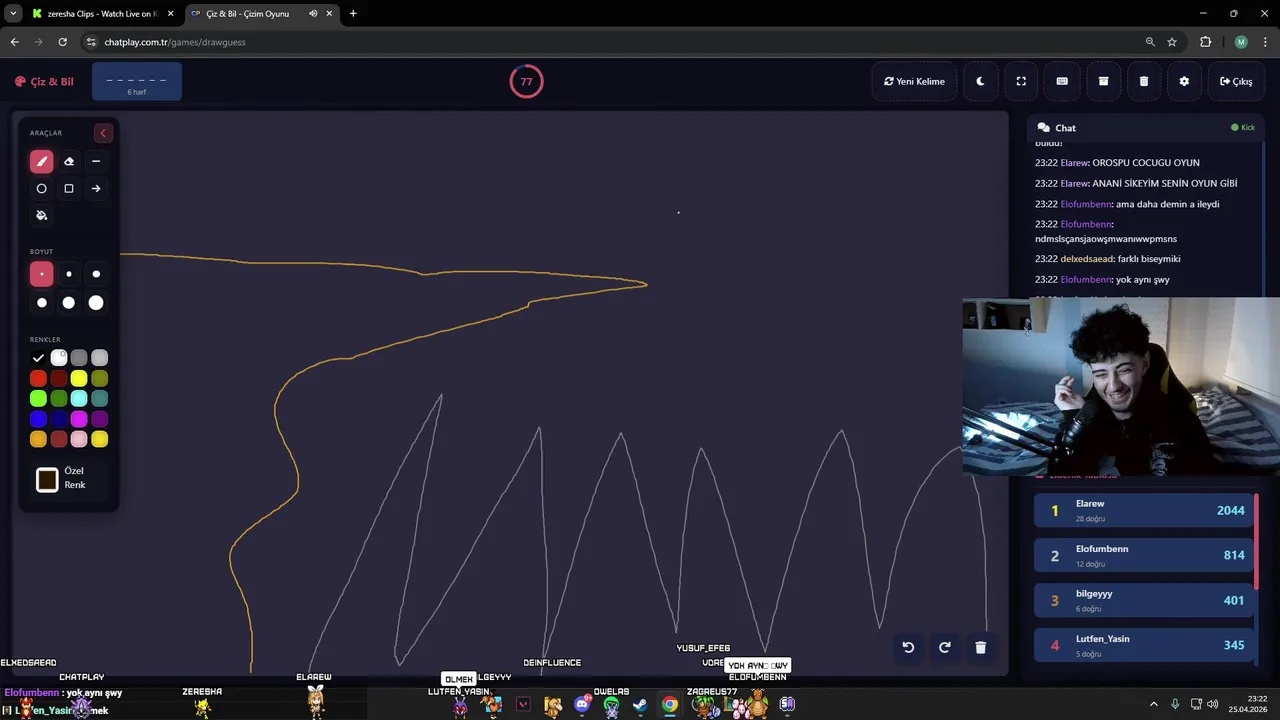Click the address bar URL field
Screen dimensions: 1280x720
click(x=620, y=42)
